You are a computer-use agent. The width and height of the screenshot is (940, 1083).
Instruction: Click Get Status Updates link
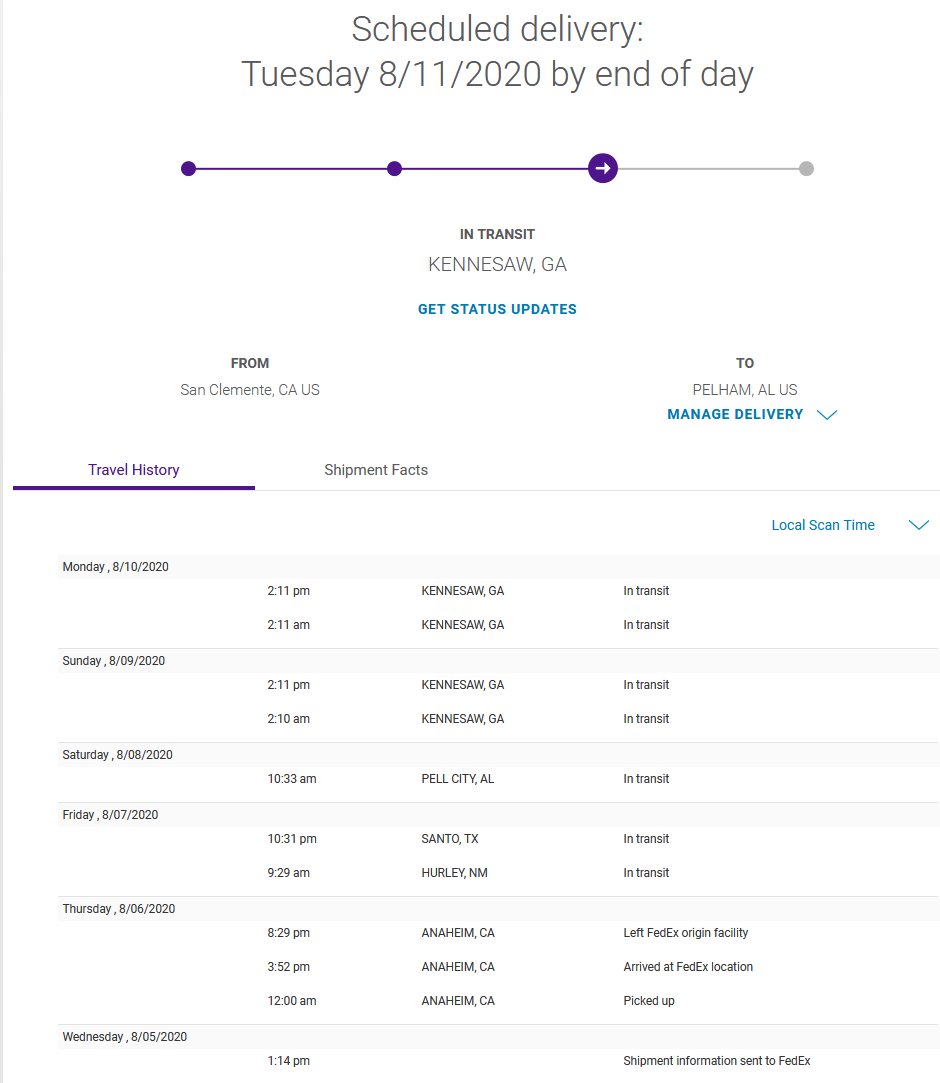click(497, 309)
